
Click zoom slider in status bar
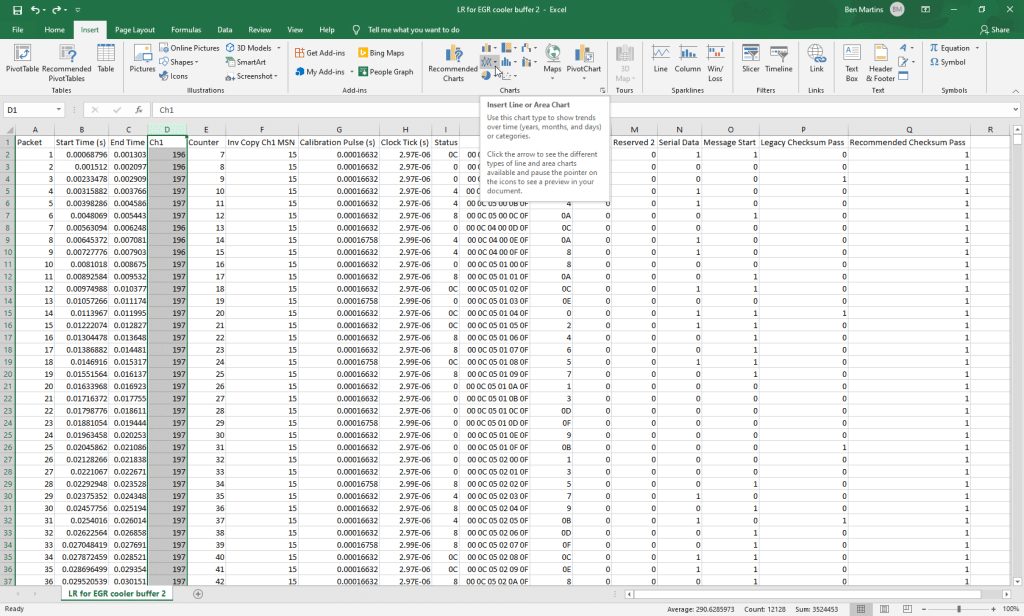pyautogui.click(x=959, y=609)
